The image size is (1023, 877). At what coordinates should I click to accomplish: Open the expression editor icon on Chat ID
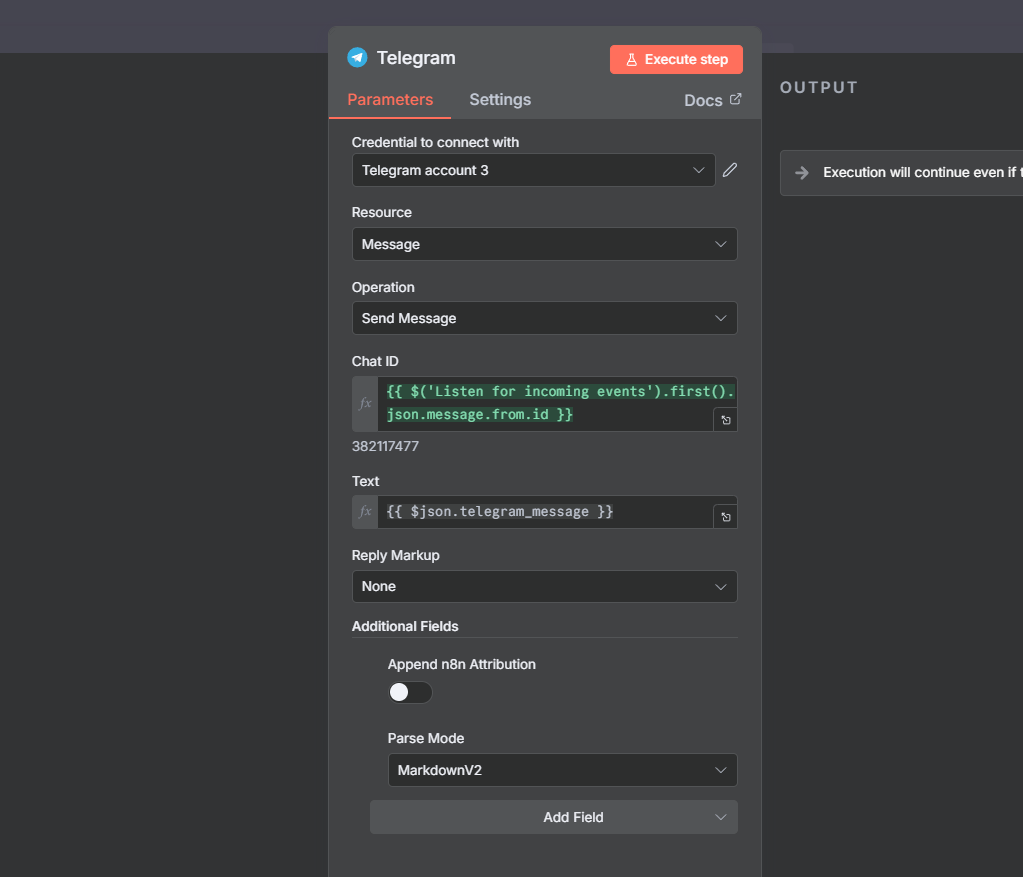[725, 419]
